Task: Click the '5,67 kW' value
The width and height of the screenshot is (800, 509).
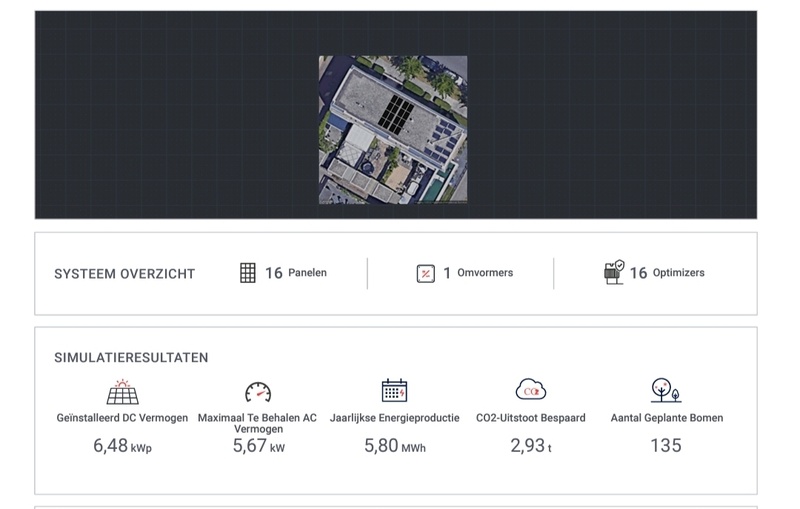Action: [259, 446]
